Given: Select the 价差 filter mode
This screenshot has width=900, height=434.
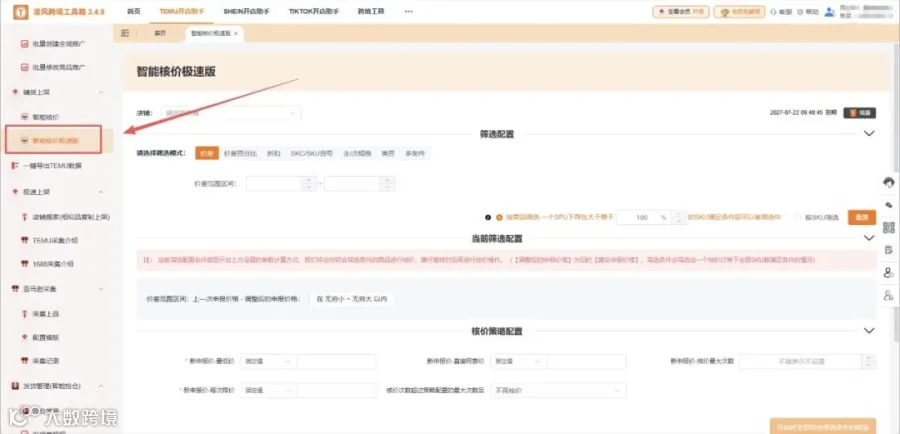Looking at the screenshot, I should point(207,153).
